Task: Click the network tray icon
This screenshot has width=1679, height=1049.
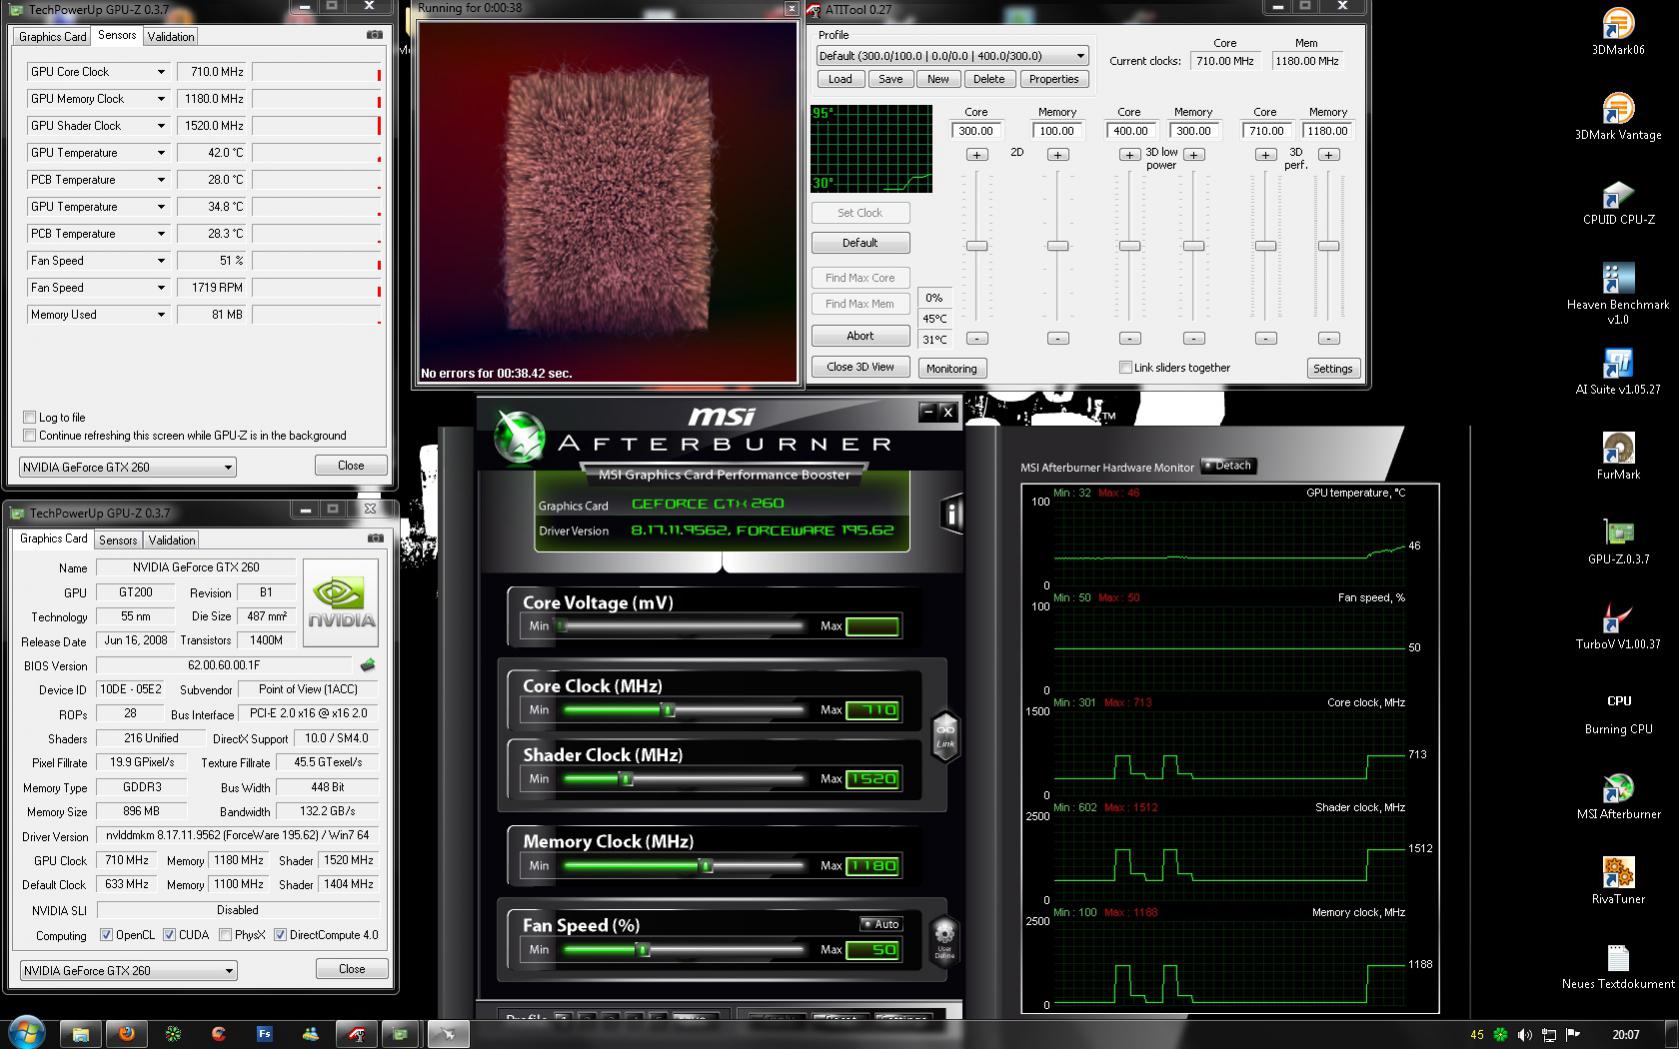Action: pos(1548,1035)
